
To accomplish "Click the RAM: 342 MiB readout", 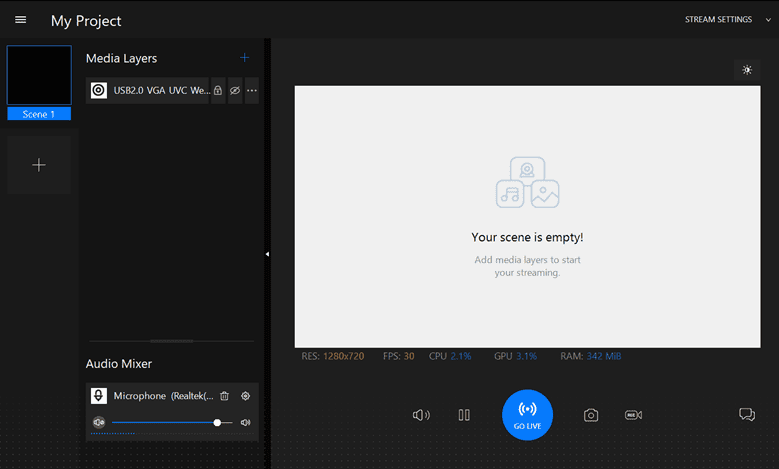I will (591, 356).
